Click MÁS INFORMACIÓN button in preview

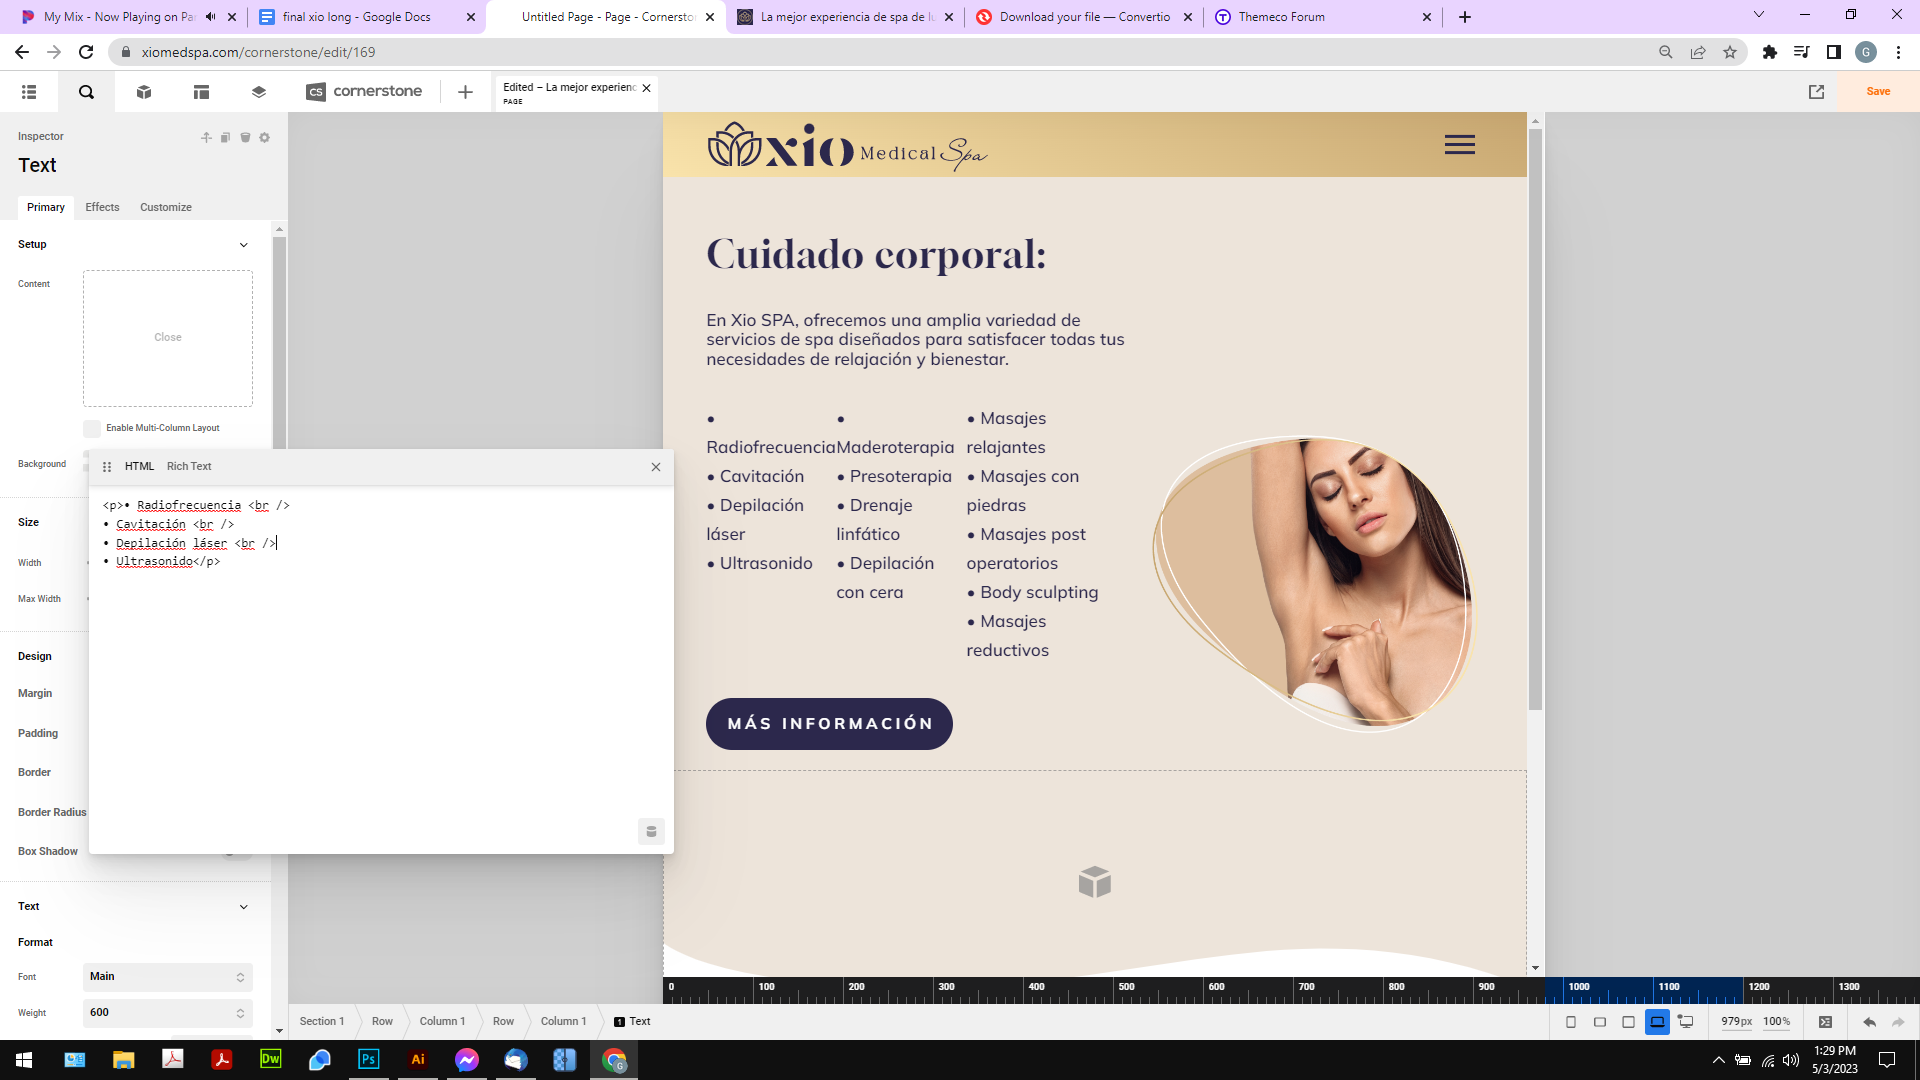pos(829,724)
